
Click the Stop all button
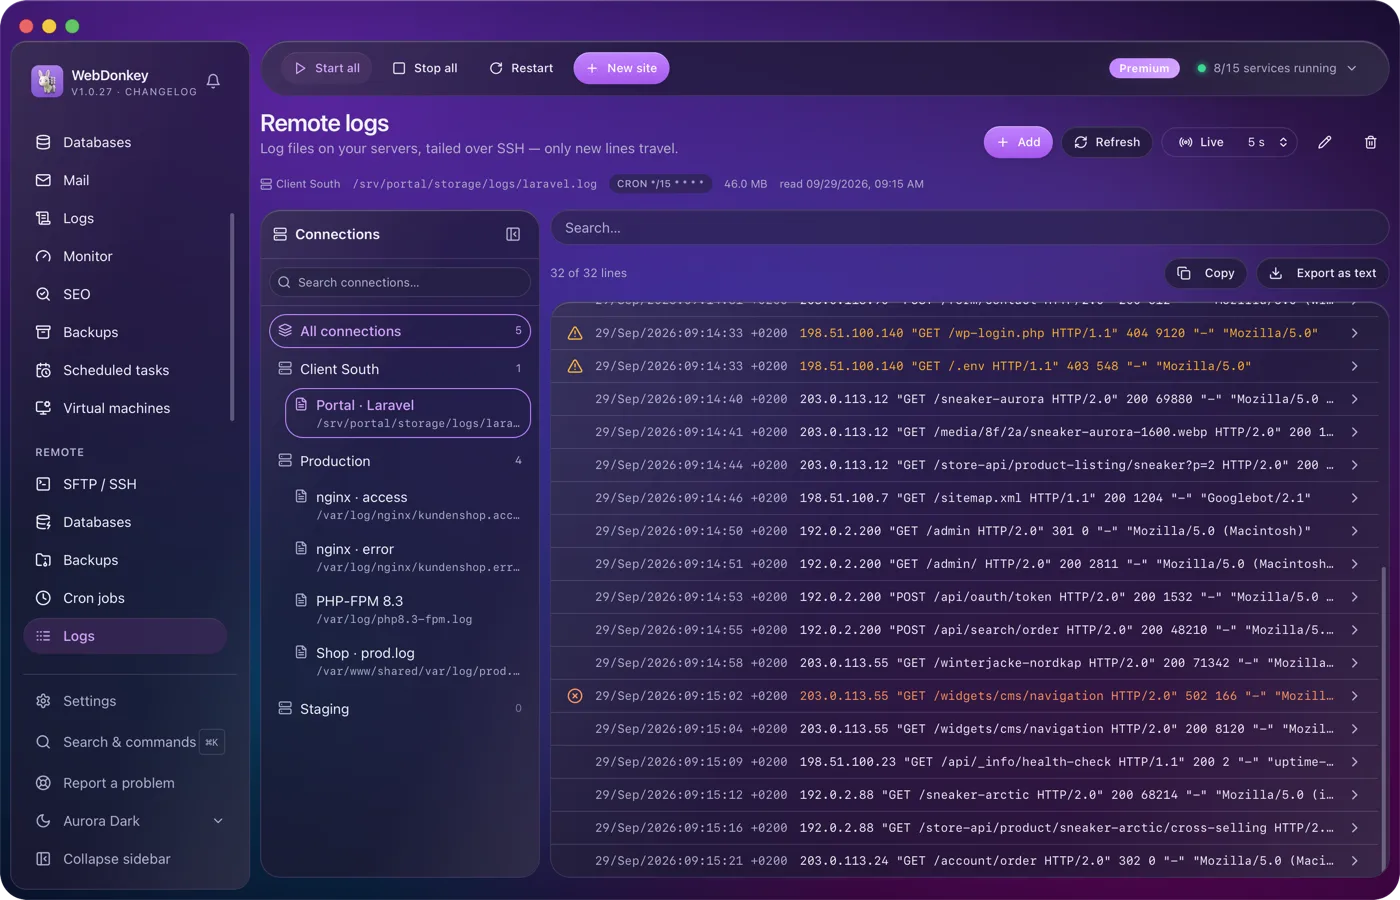(425, 68)
